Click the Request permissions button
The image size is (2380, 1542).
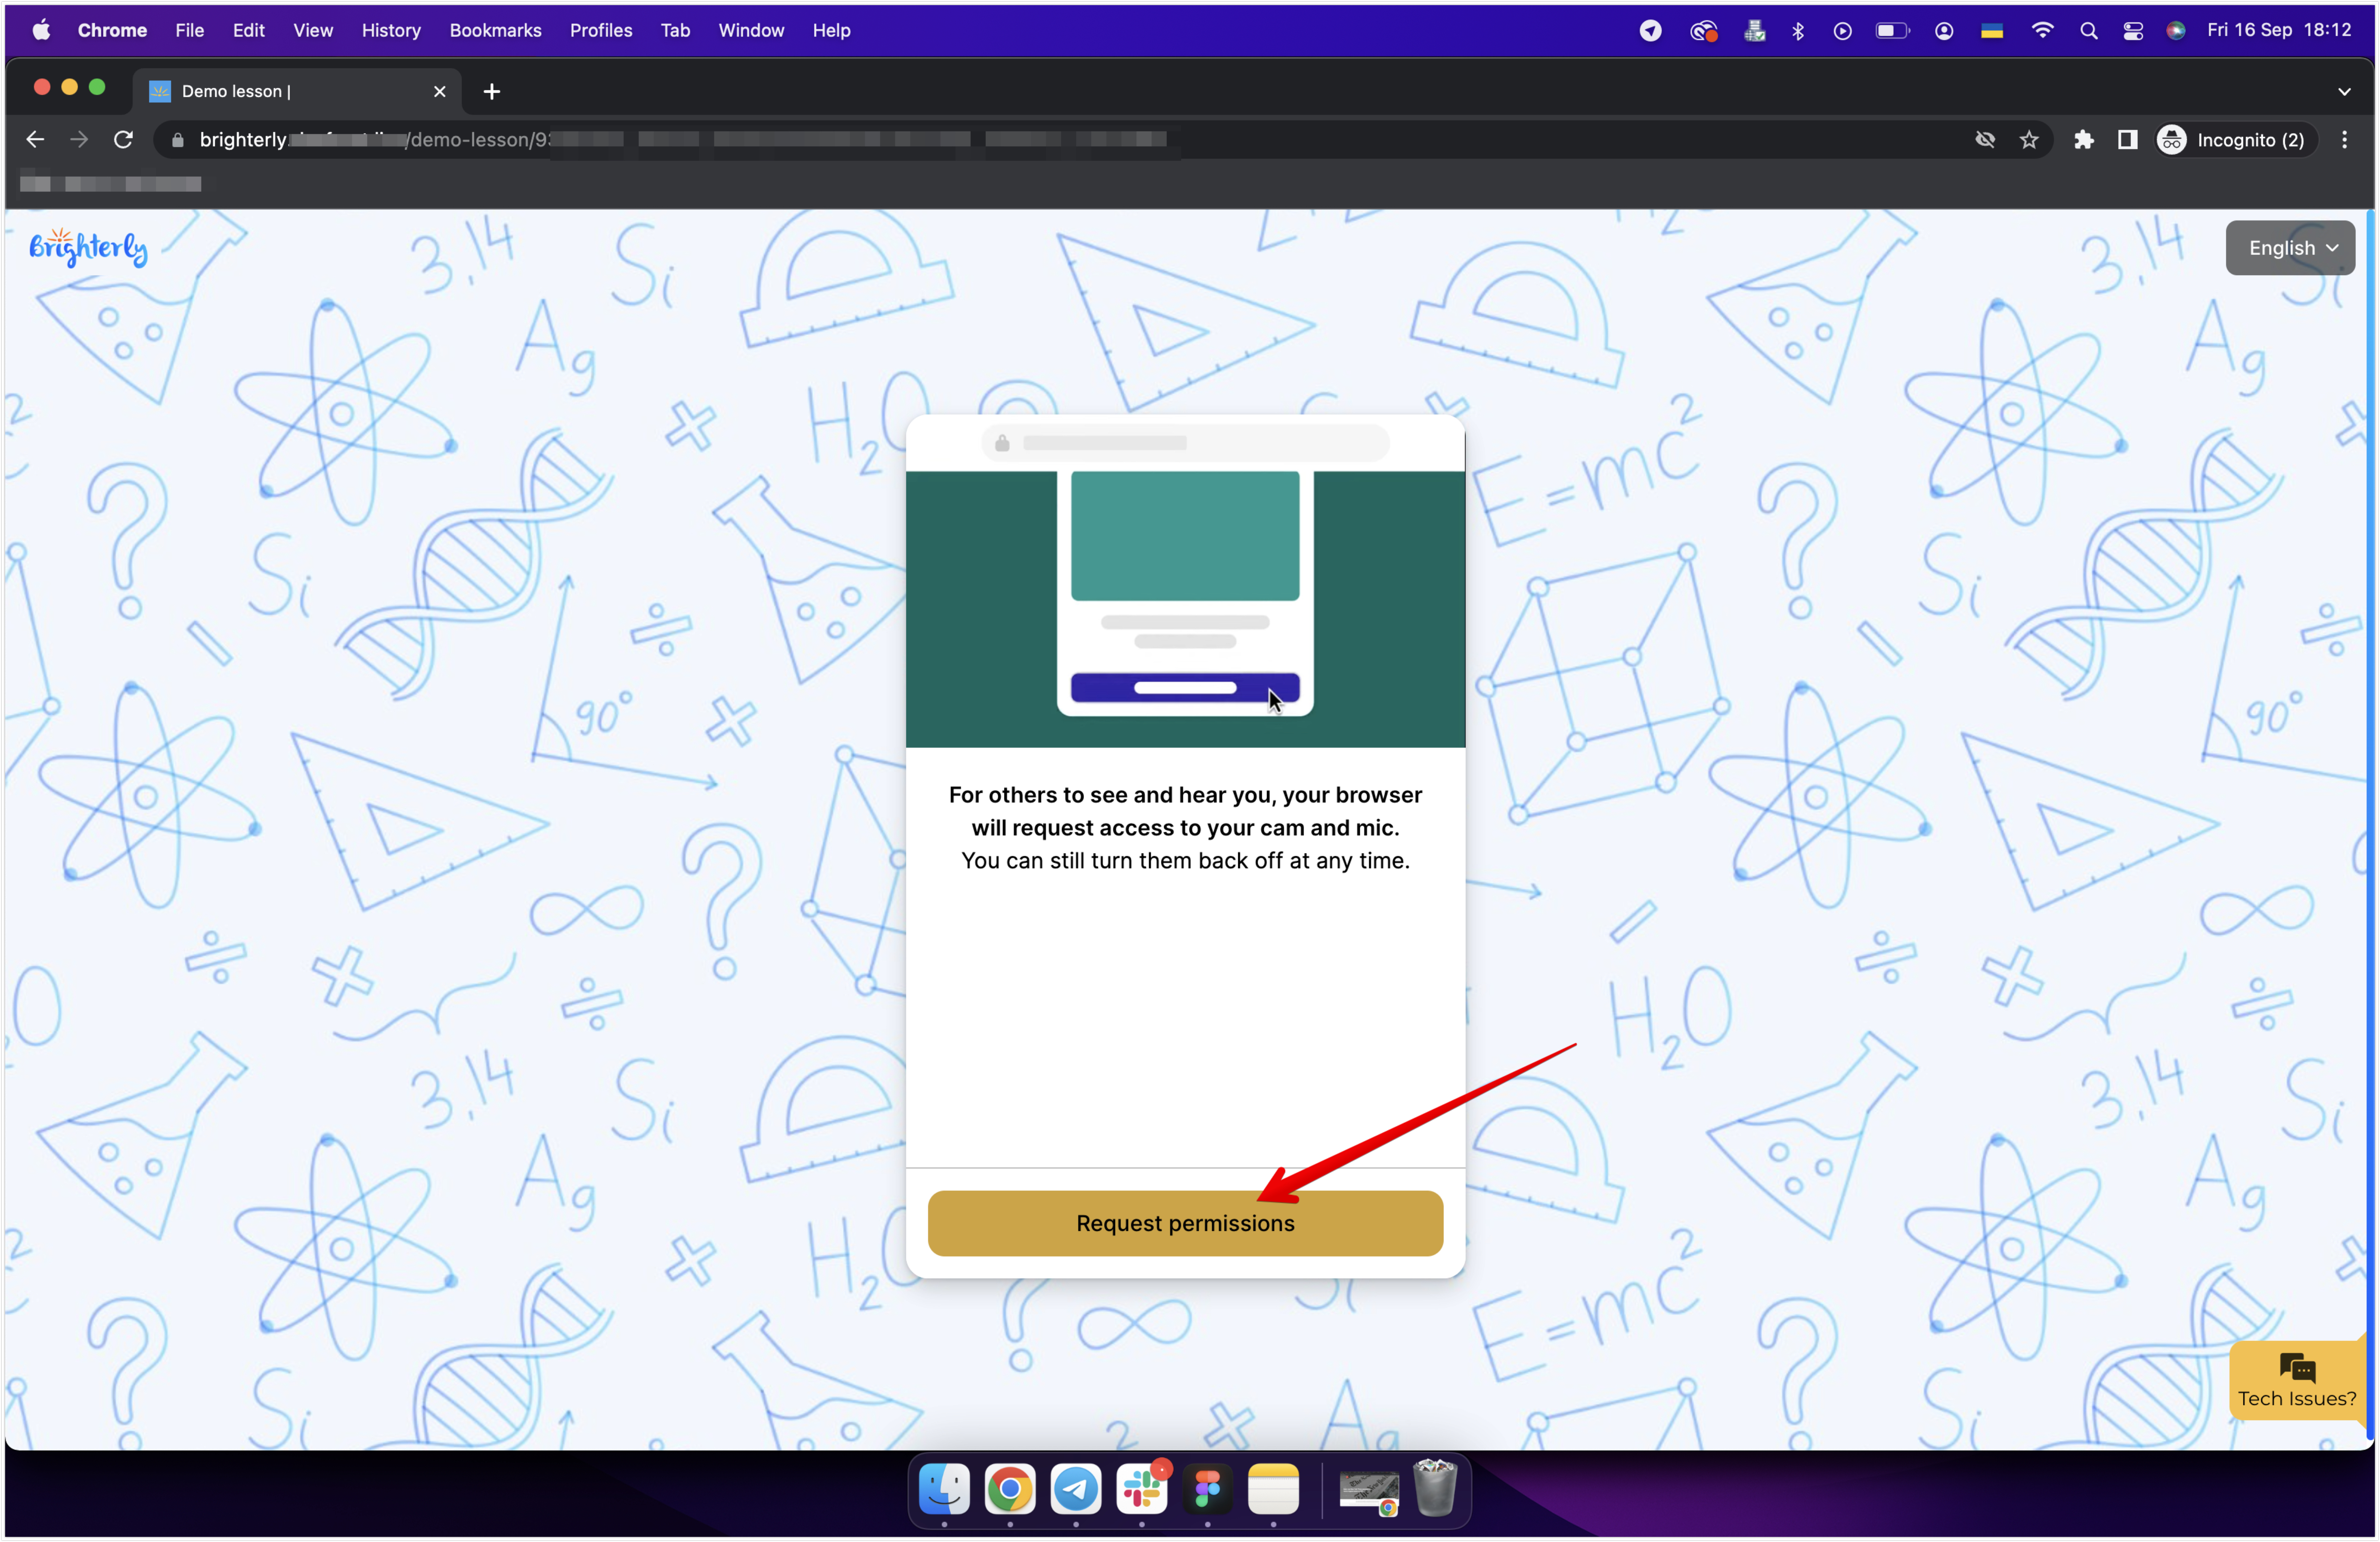click(1185, 1223)
